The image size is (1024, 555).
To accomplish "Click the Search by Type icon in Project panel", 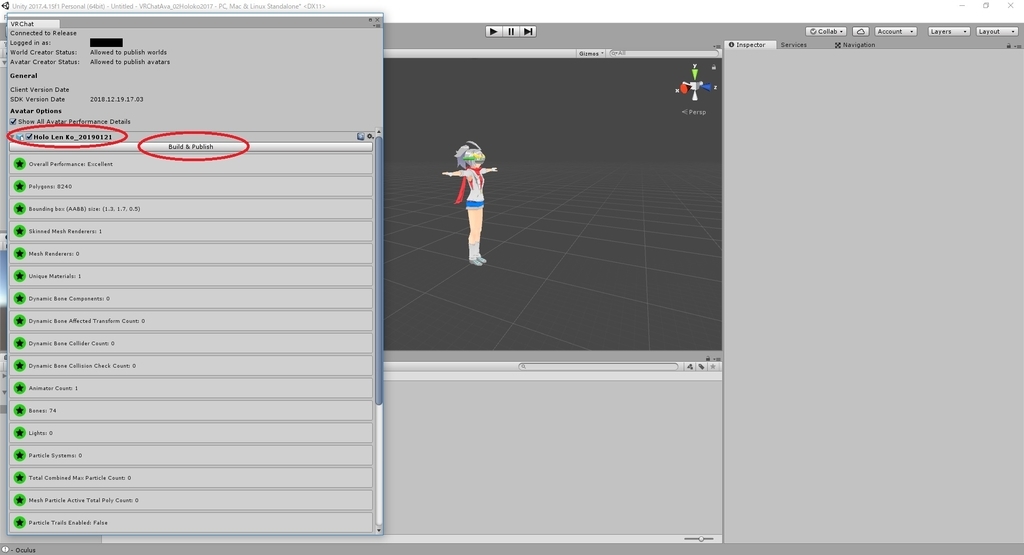I will [690, 366].
